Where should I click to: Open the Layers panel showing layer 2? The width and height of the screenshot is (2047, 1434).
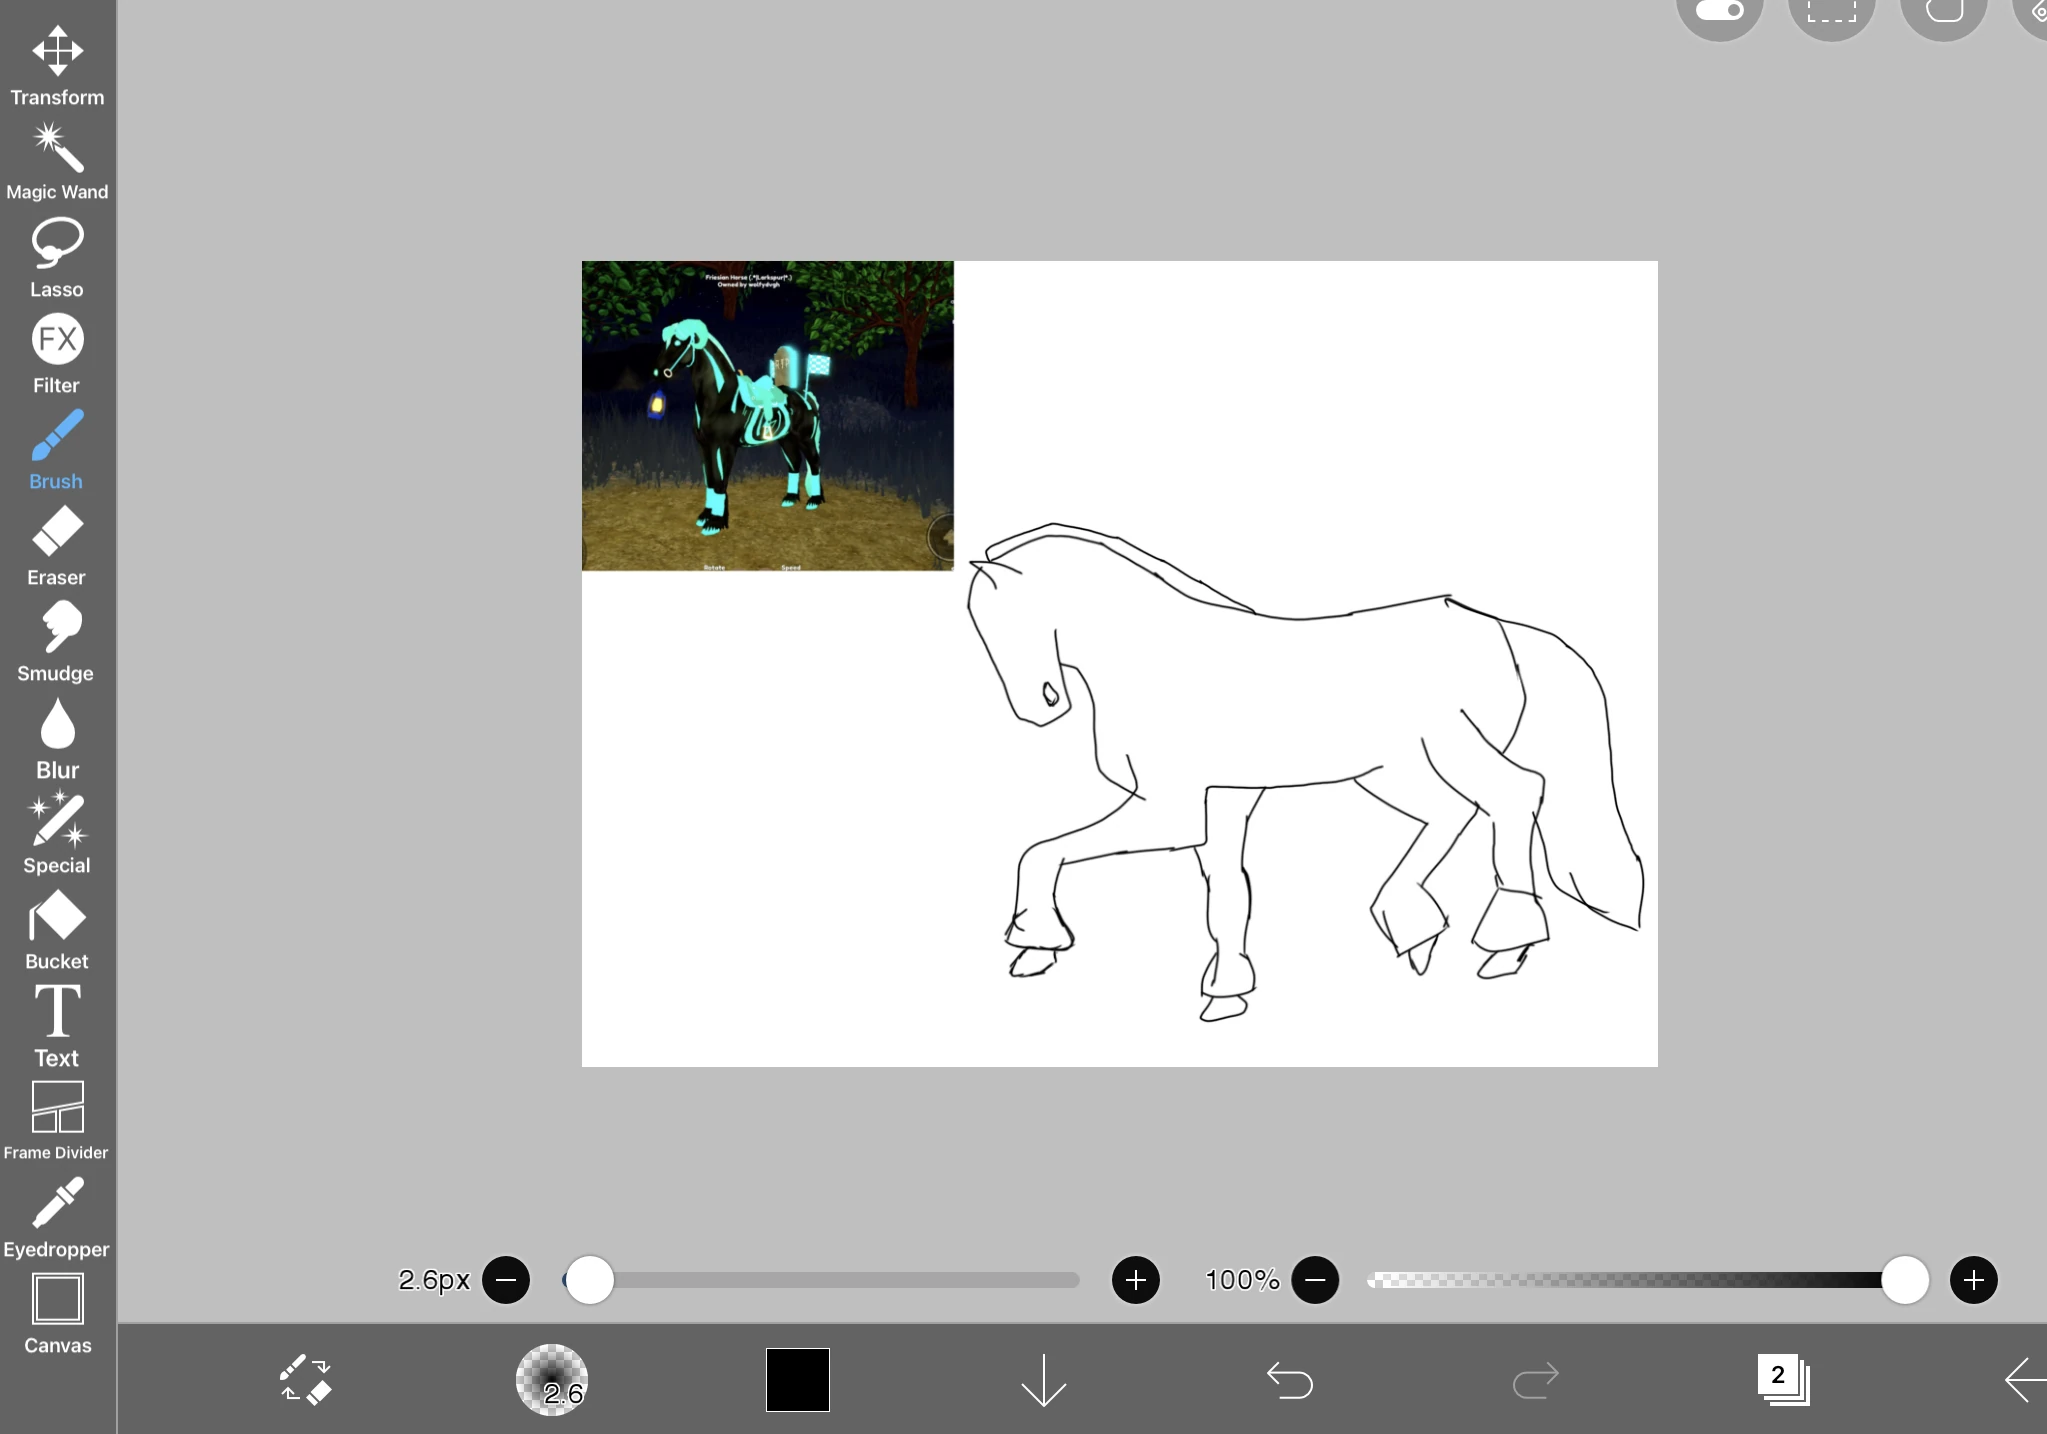pos(1782,1380)
